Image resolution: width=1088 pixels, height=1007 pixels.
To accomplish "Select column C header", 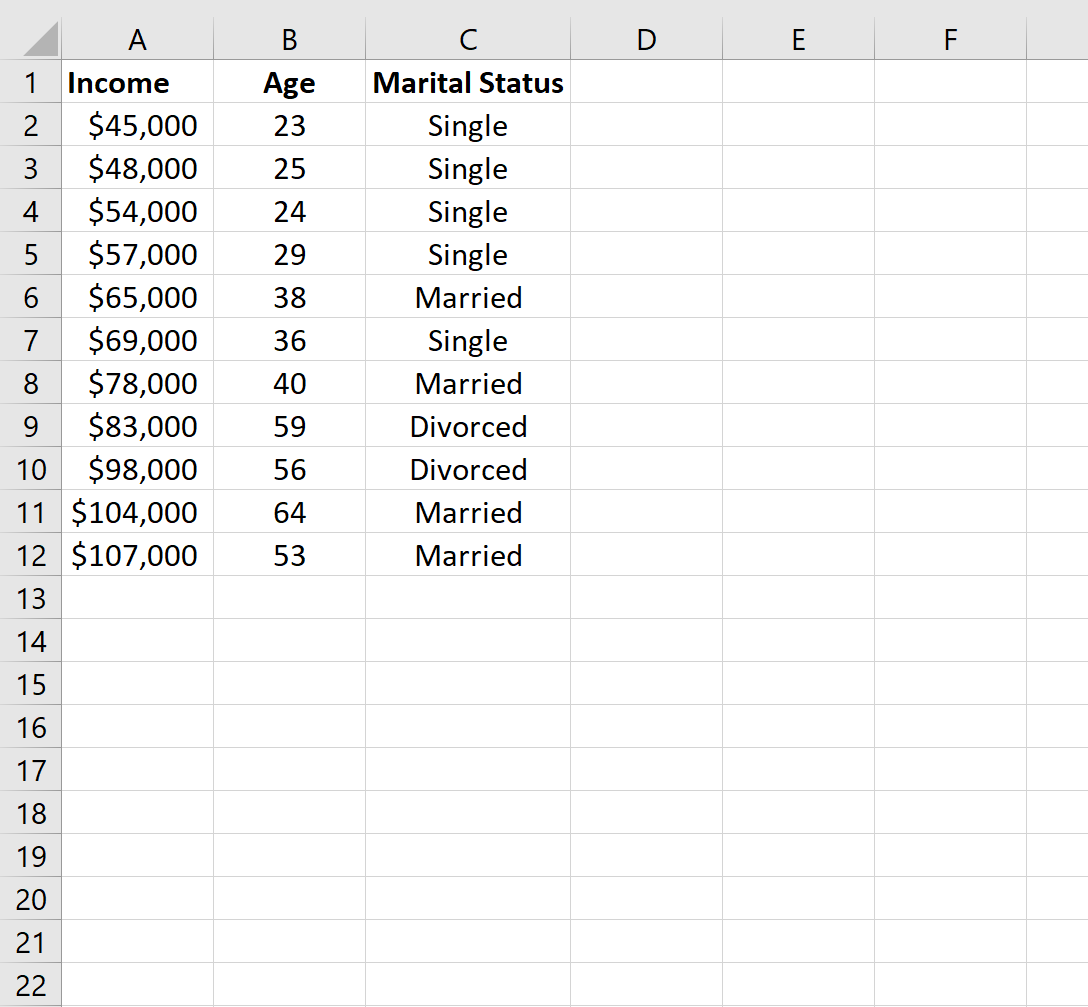I will pyautogui.click(x=467, y=40).
